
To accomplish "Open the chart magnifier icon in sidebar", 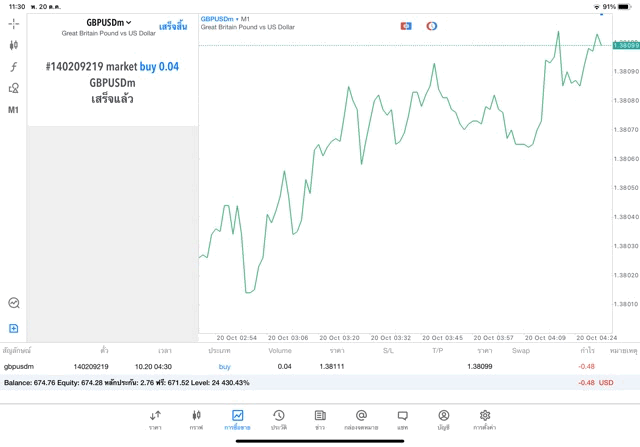I will click(14, 303).
